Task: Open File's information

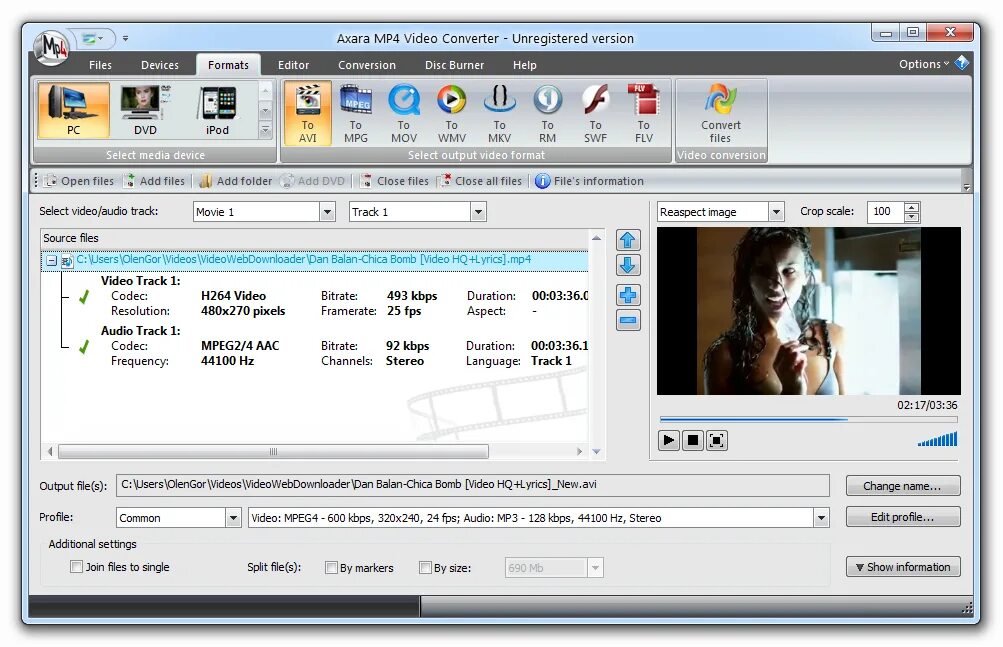Action: (x=590, y=181)
